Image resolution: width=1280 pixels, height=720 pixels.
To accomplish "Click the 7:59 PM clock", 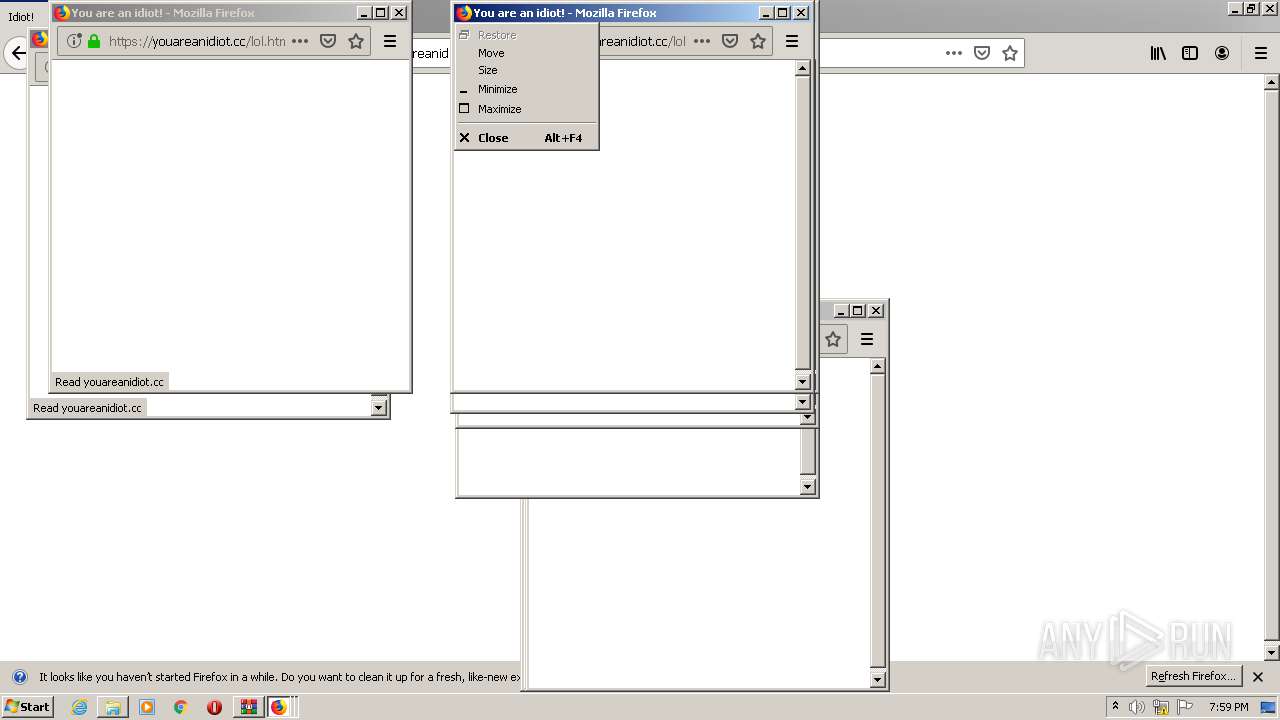I will pos(1228,707).
